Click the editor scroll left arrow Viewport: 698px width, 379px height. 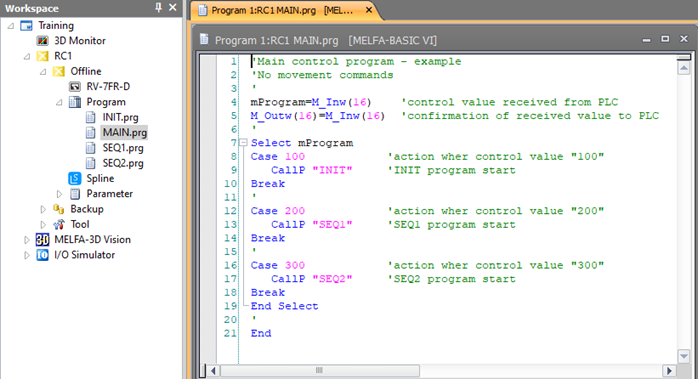(x=213, y=371)
